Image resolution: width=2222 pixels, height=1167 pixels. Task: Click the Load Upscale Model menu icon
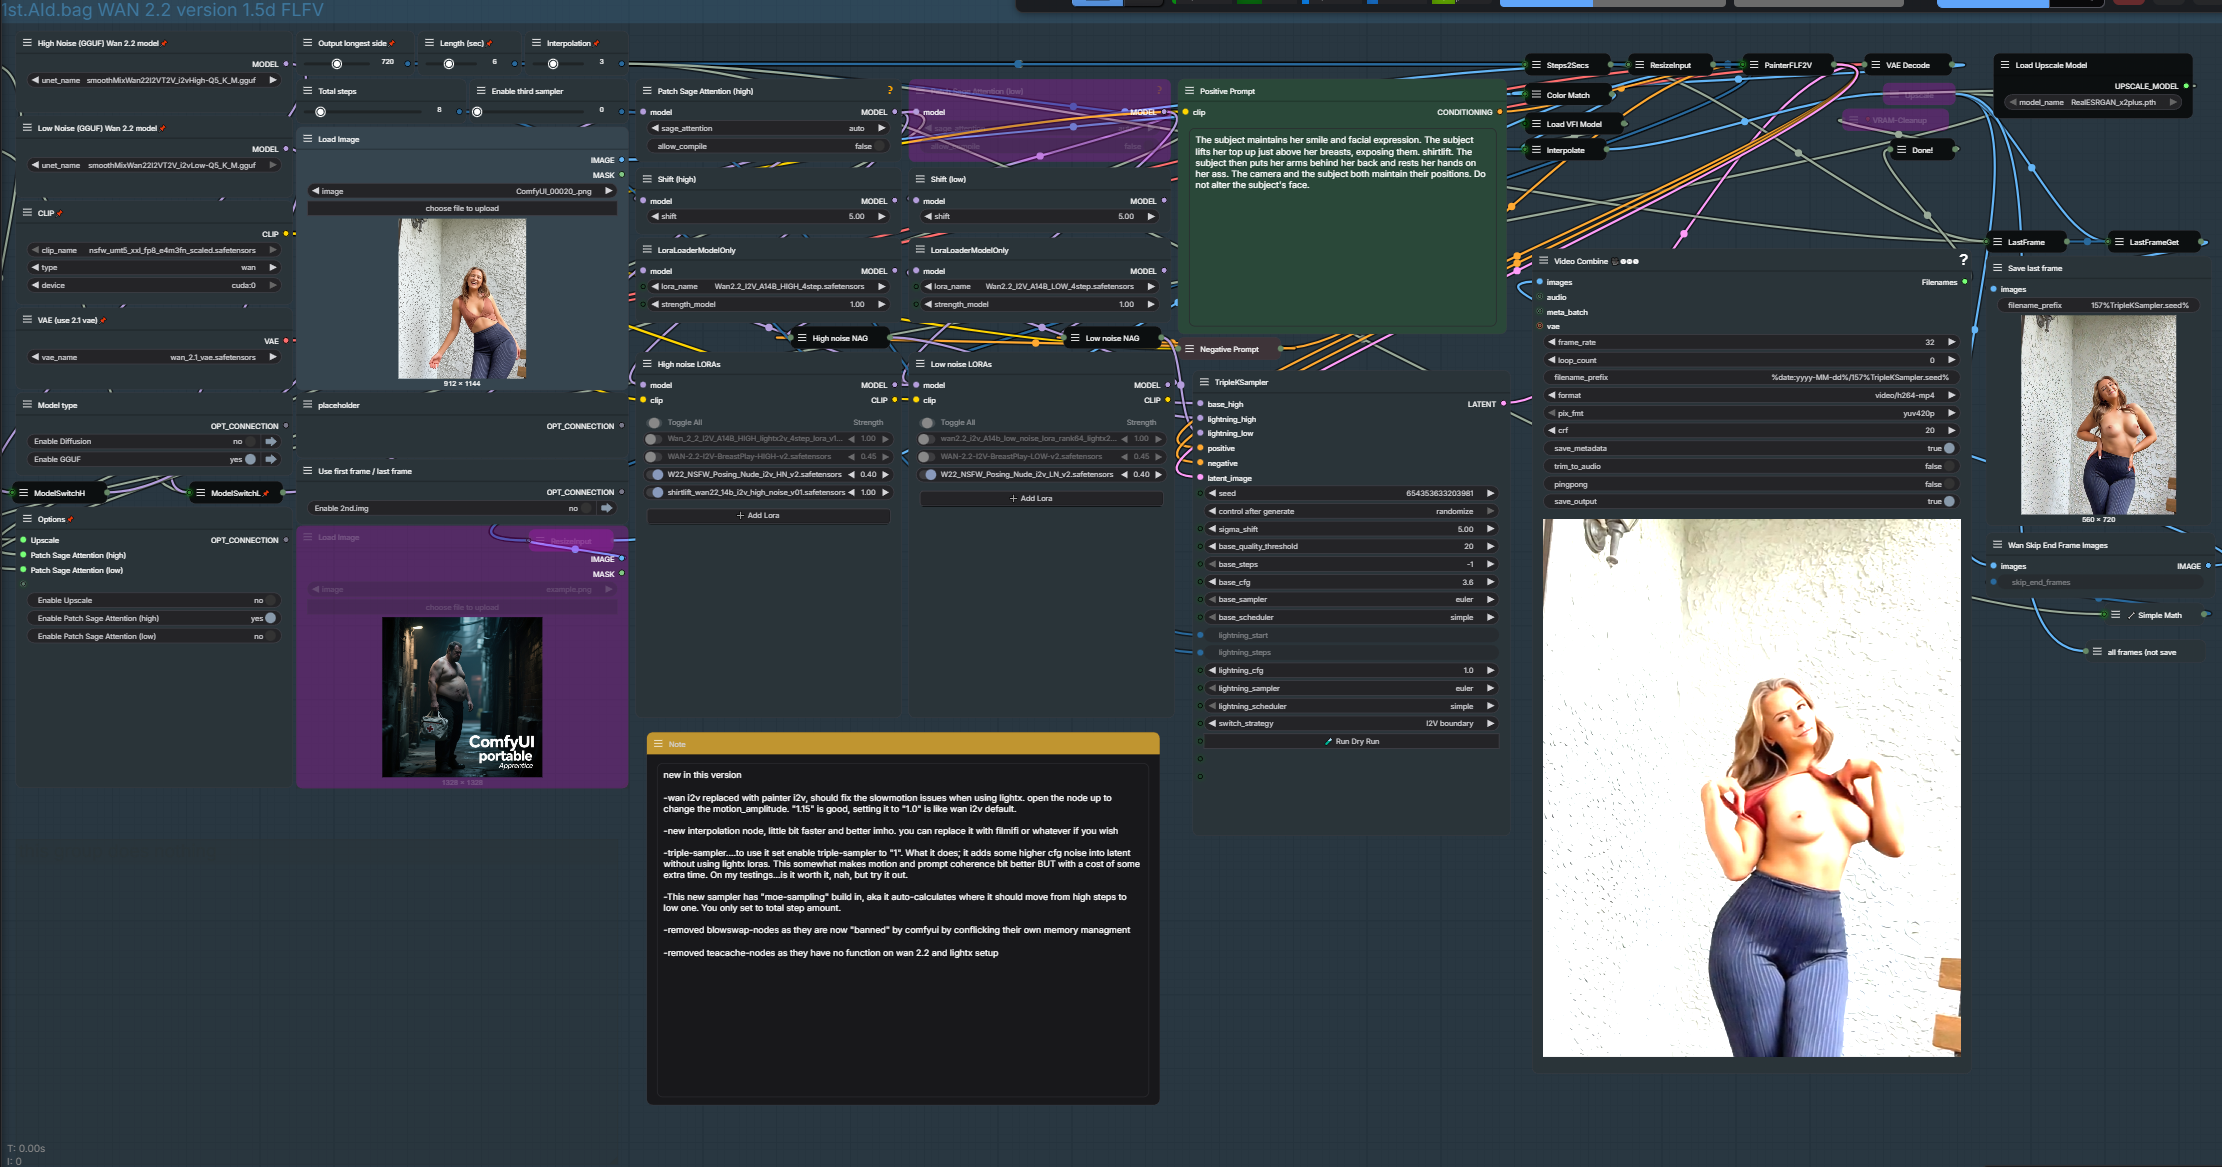tap(2004, 65)
